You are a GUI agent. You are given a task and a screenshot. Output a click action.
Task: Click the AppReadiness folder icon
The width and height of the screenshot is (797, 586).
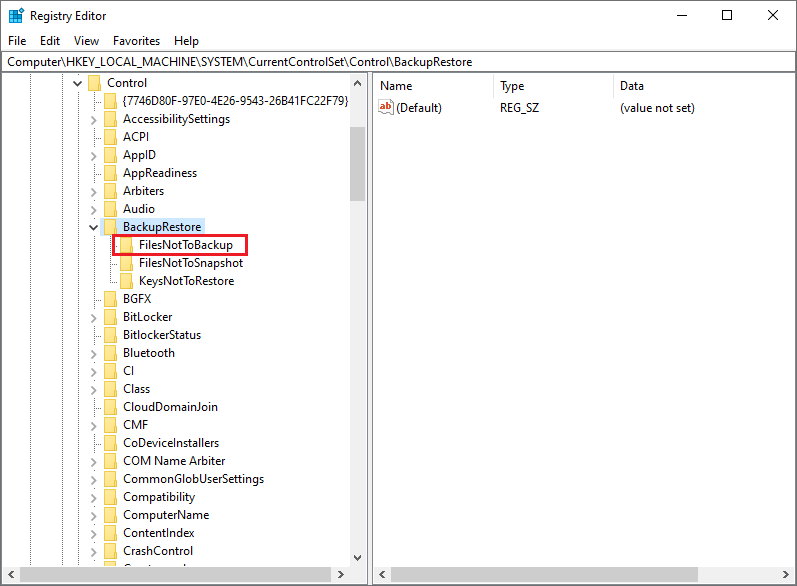[x=110, y=173]
